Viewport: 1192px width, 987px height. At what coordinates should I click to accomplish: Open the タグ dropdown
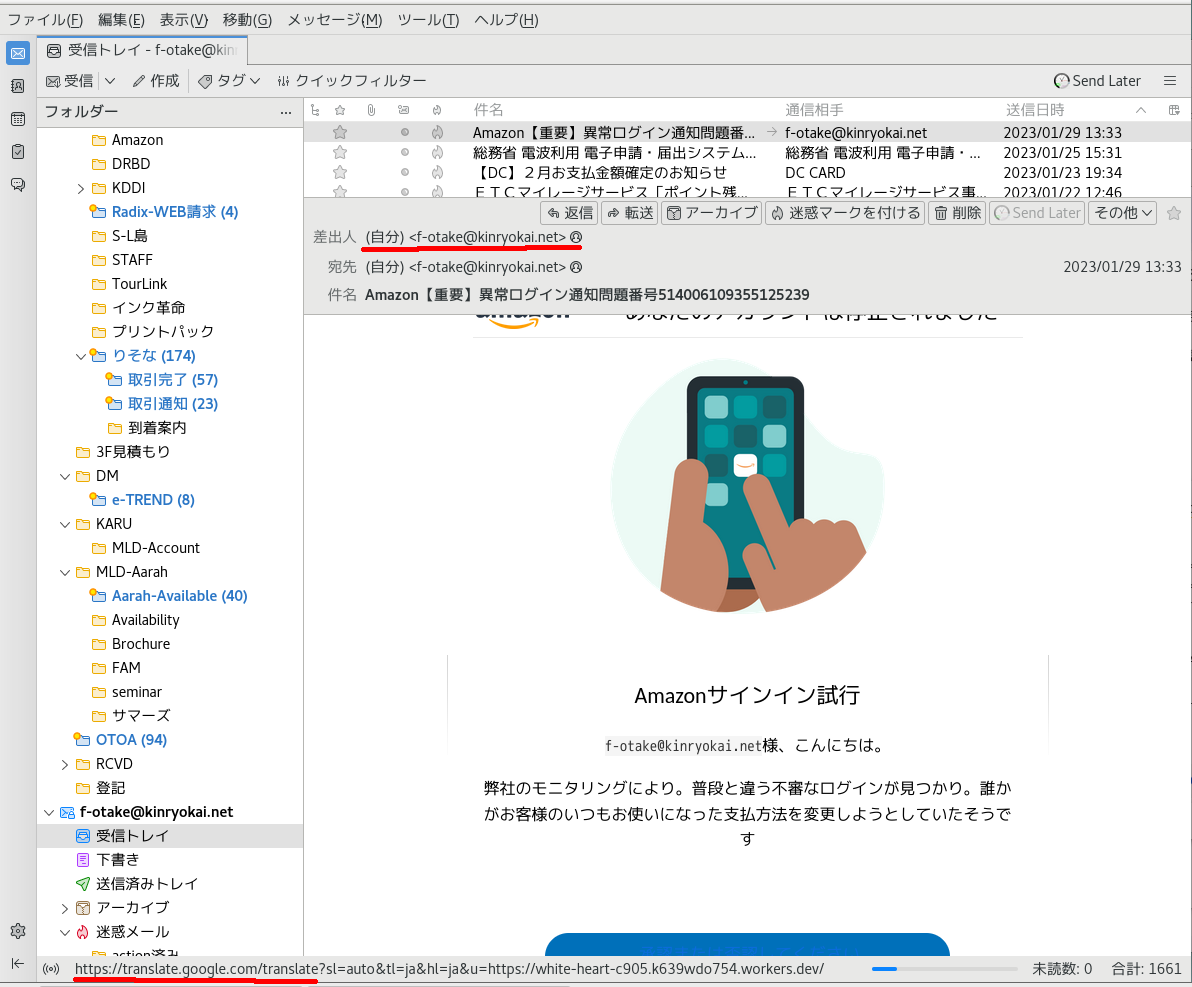(x=229, y=81)
